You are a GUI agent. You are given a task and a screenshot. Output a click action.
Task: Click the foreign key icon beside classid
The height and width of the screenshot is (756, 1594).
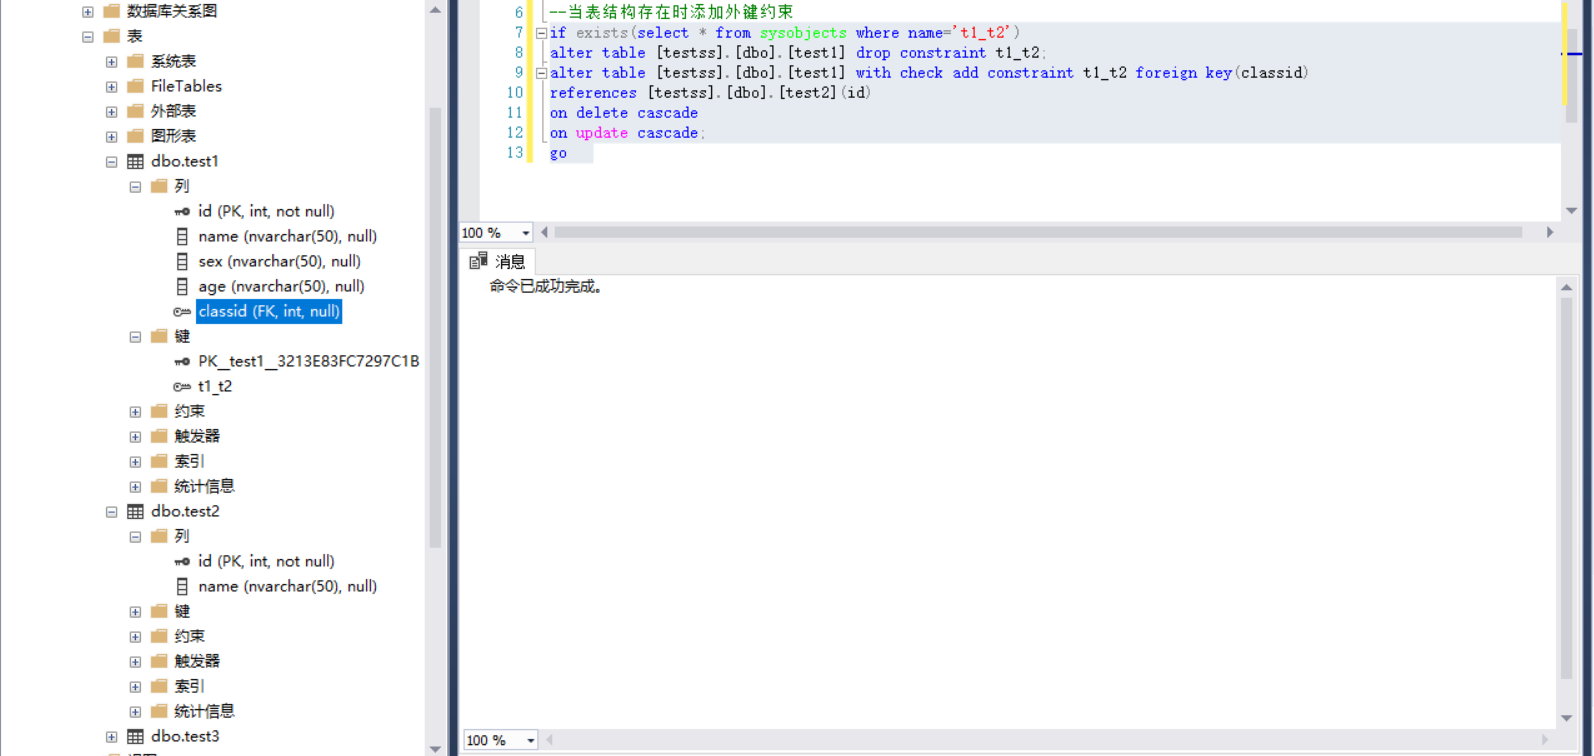[182, 311]
